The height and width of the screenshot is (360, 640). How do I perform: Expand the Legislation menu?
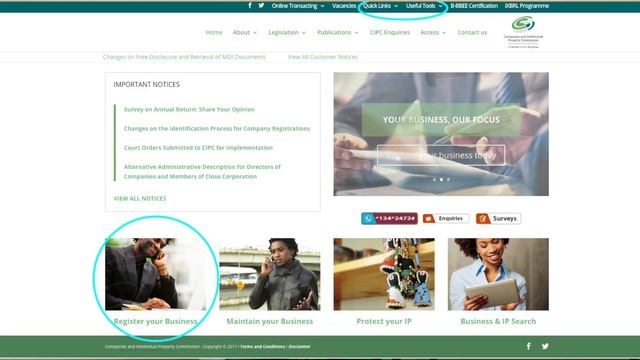point(287,32)
